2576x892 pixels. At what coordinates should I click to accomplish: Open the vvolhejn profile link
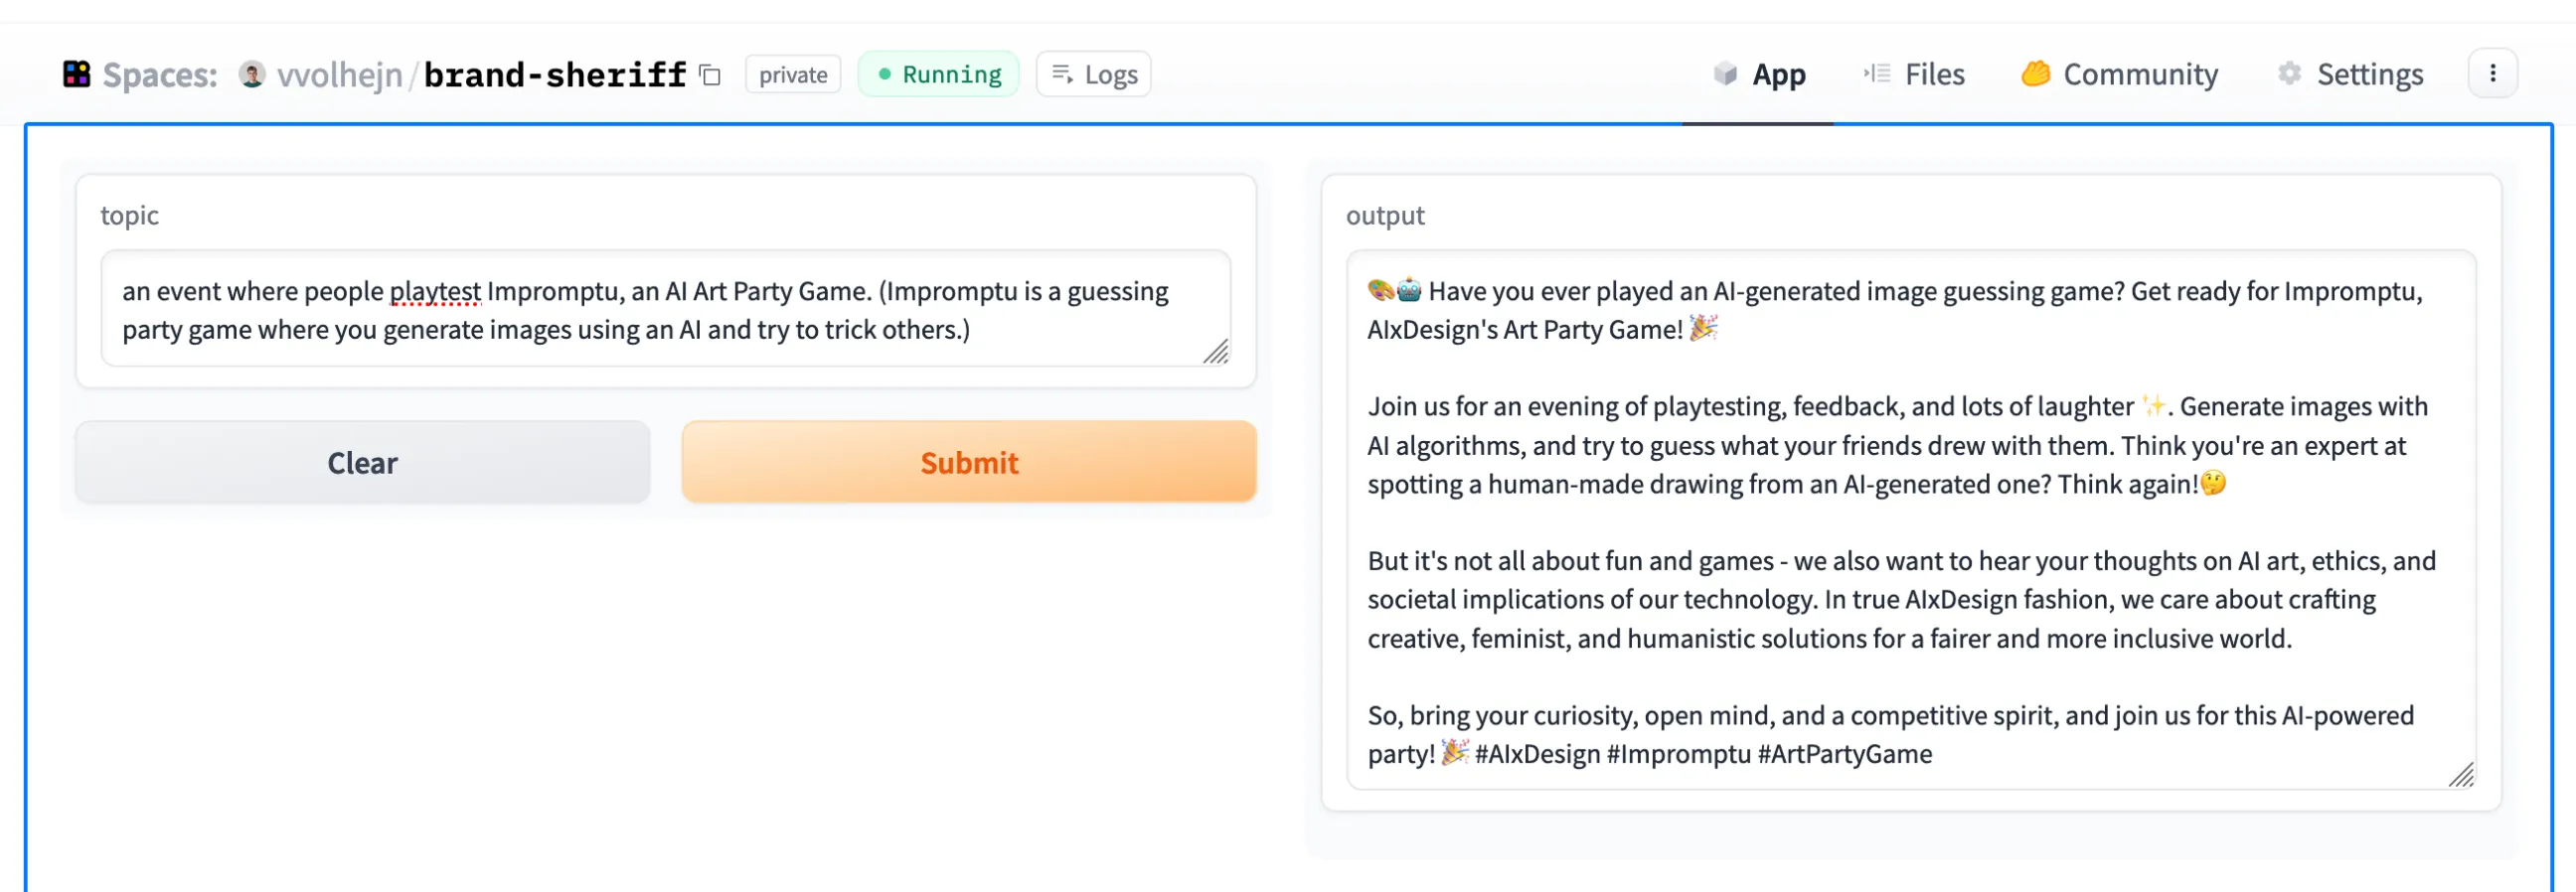[339, 74]
